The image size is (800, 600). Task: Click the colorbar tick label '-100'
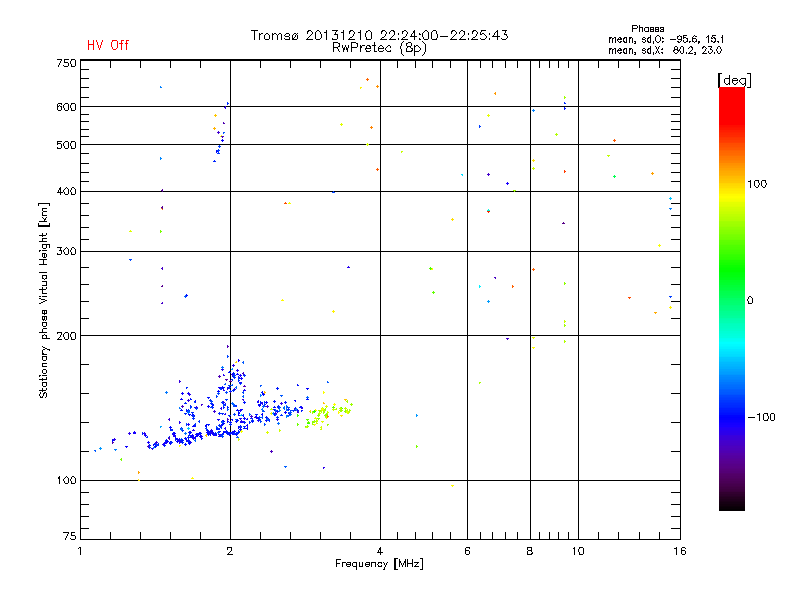point(762,417)
